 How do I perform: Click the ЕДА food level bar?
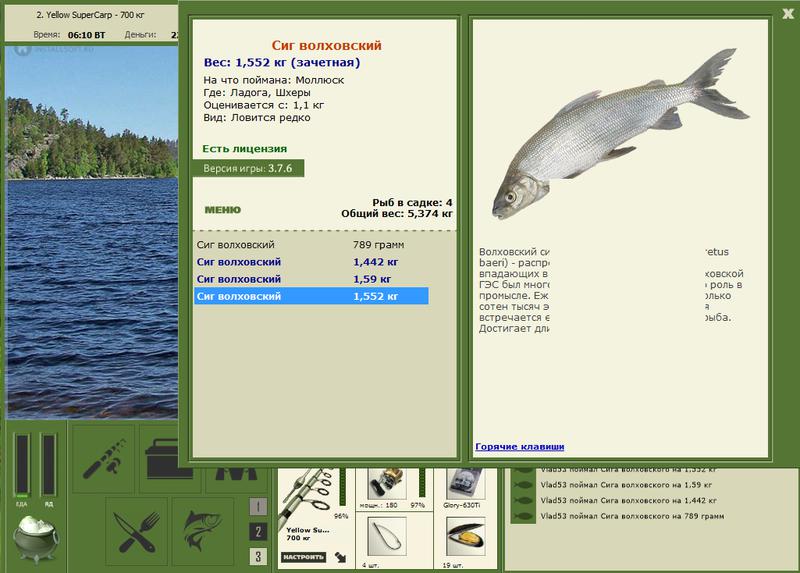click(x=21, y=465)
